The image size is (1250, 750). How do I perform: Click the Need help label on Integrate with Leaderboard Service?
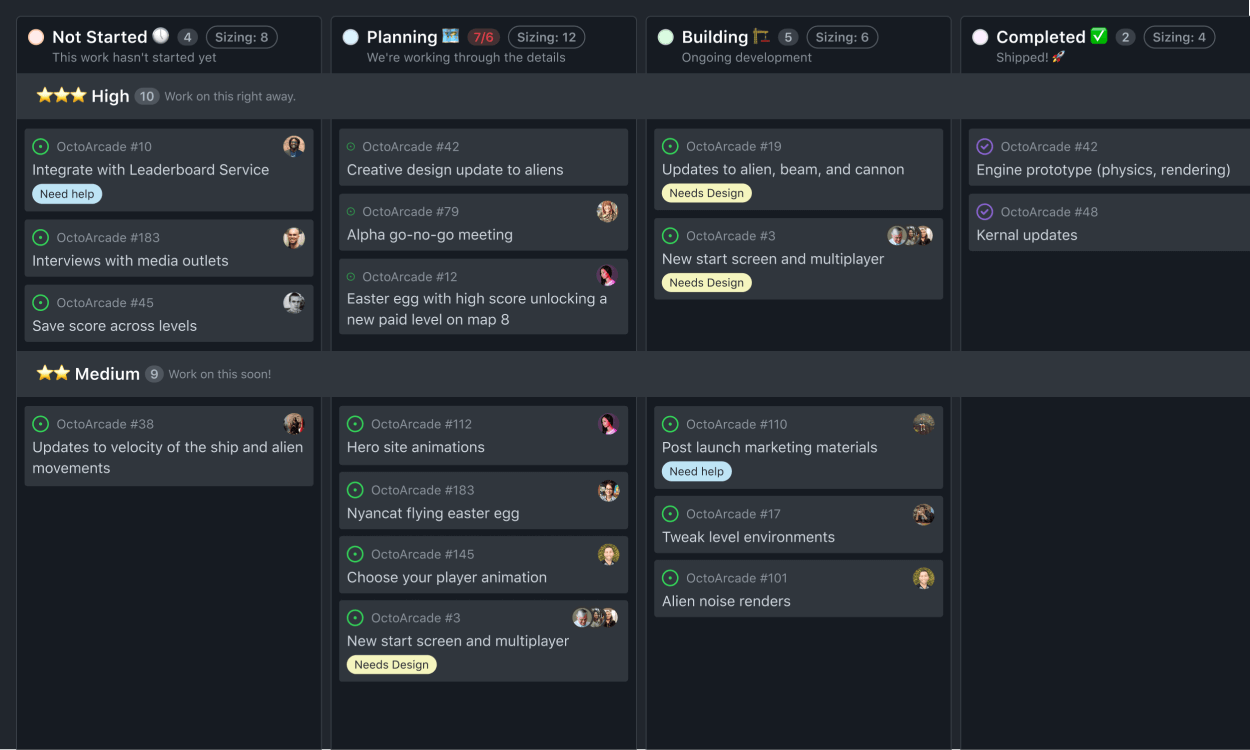(67, 193)
